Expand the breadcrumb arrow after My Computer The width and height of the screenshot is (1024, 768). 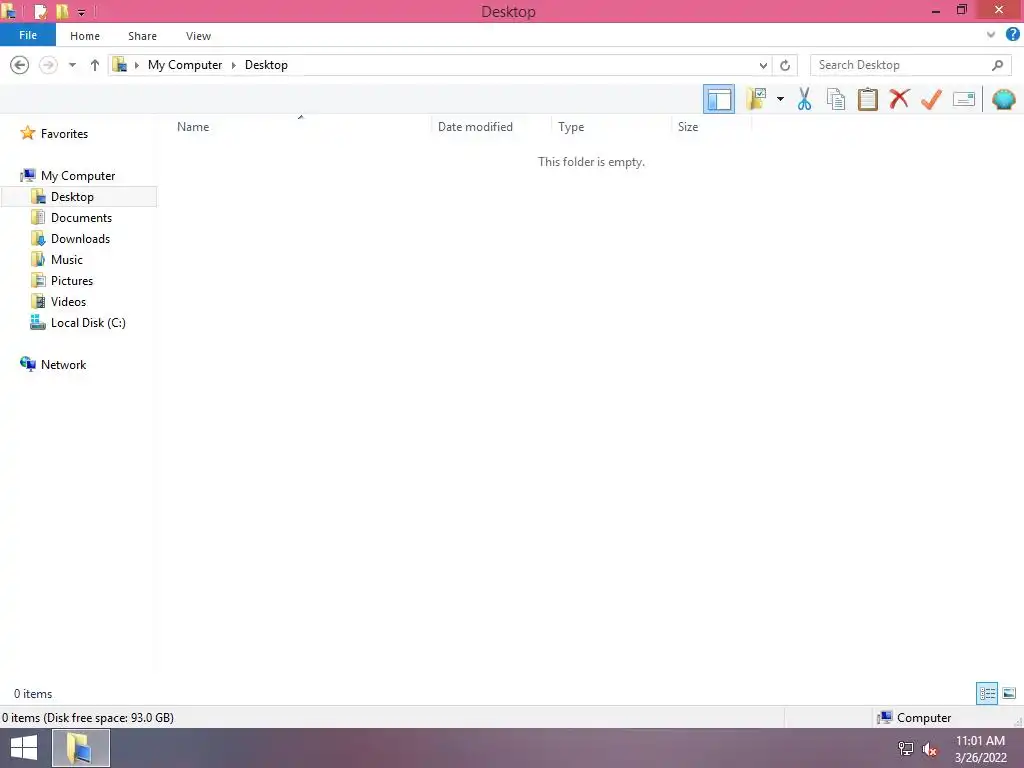click(x=233, y=65)
